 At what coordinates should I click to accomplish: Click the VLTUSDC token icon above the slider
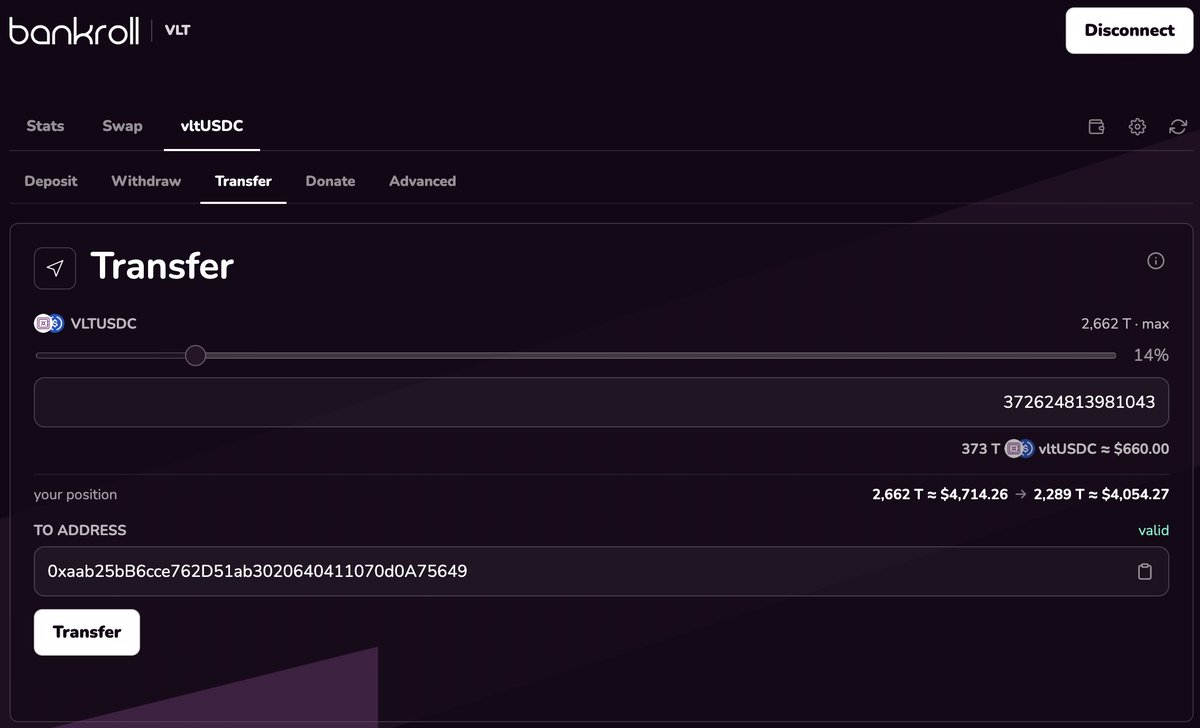[x=49, y=323]
